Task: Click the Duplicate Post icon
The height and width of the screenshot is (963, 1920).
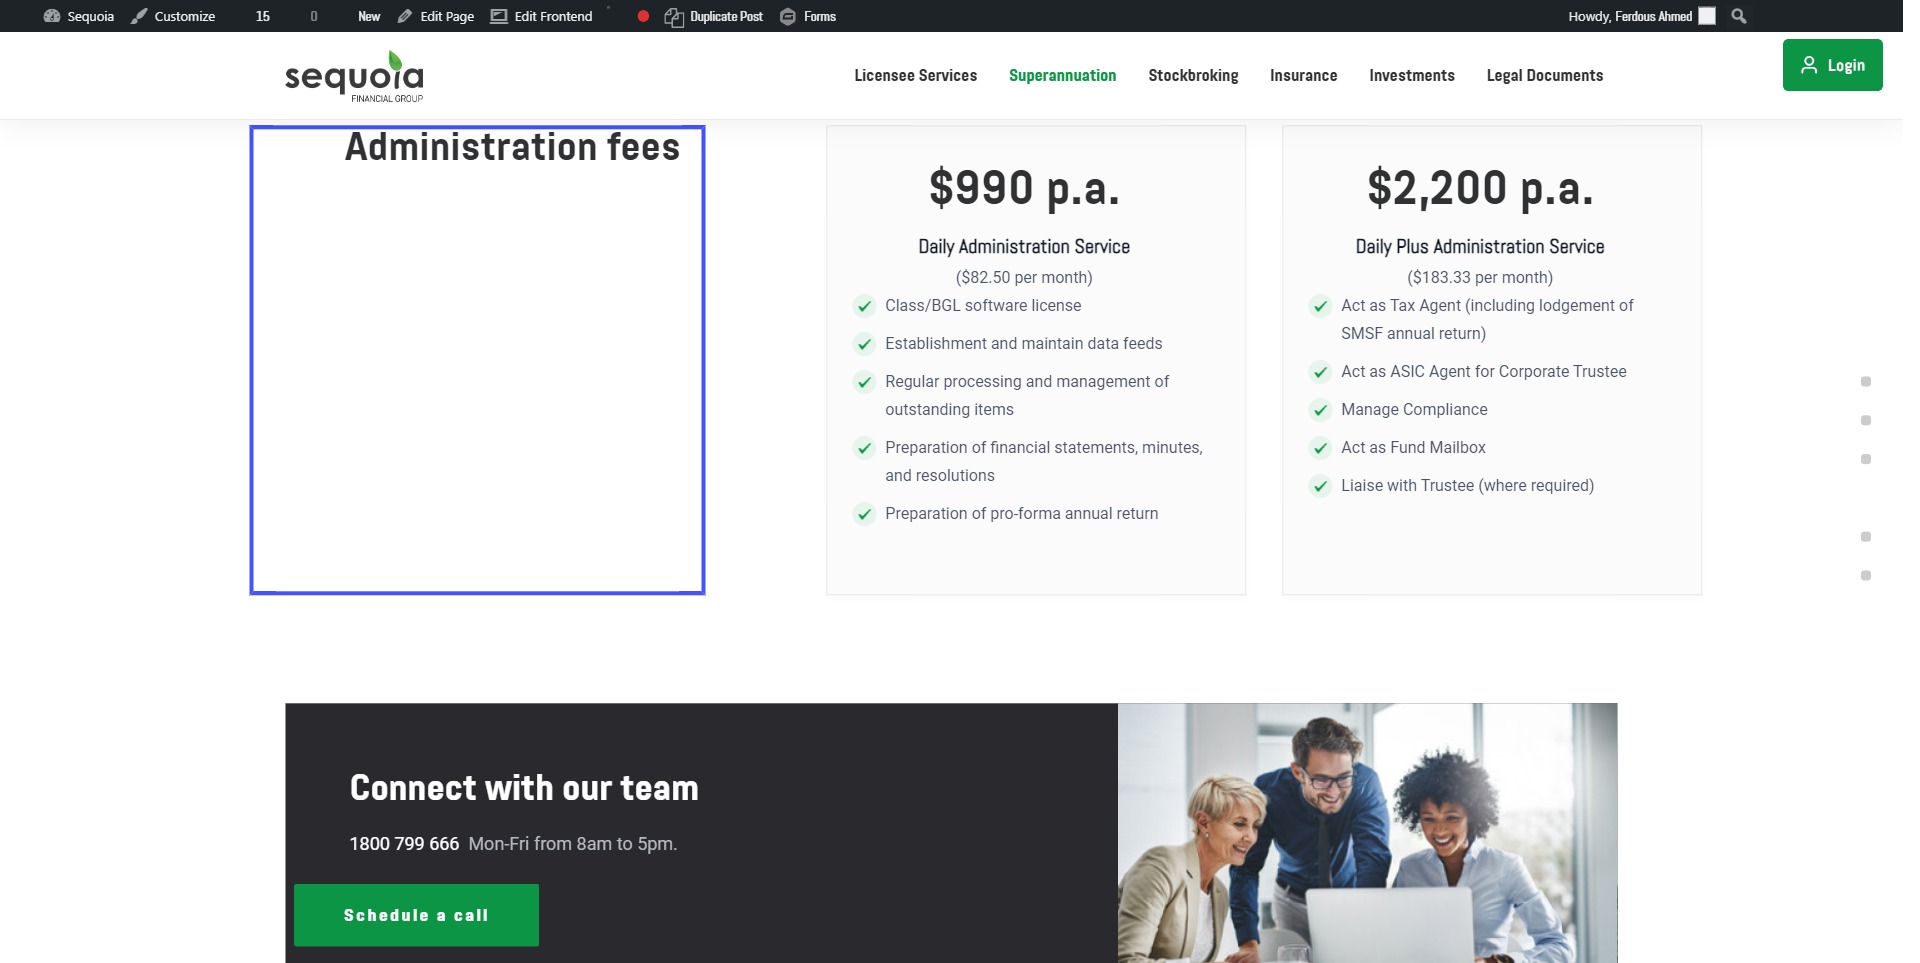Action: point(674,17)
